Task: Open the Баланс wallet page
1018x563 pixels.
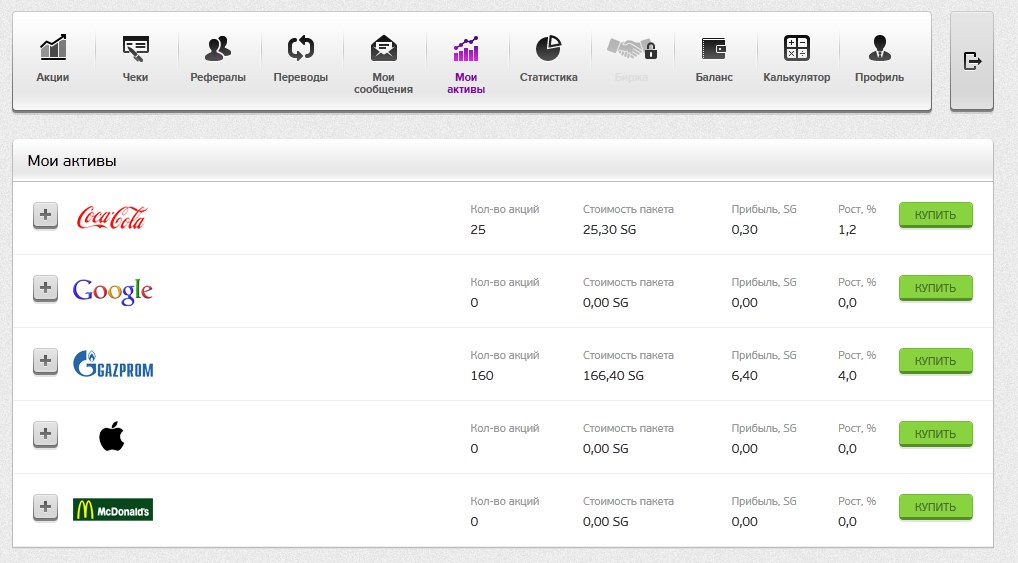Action: tap(714, 59)
